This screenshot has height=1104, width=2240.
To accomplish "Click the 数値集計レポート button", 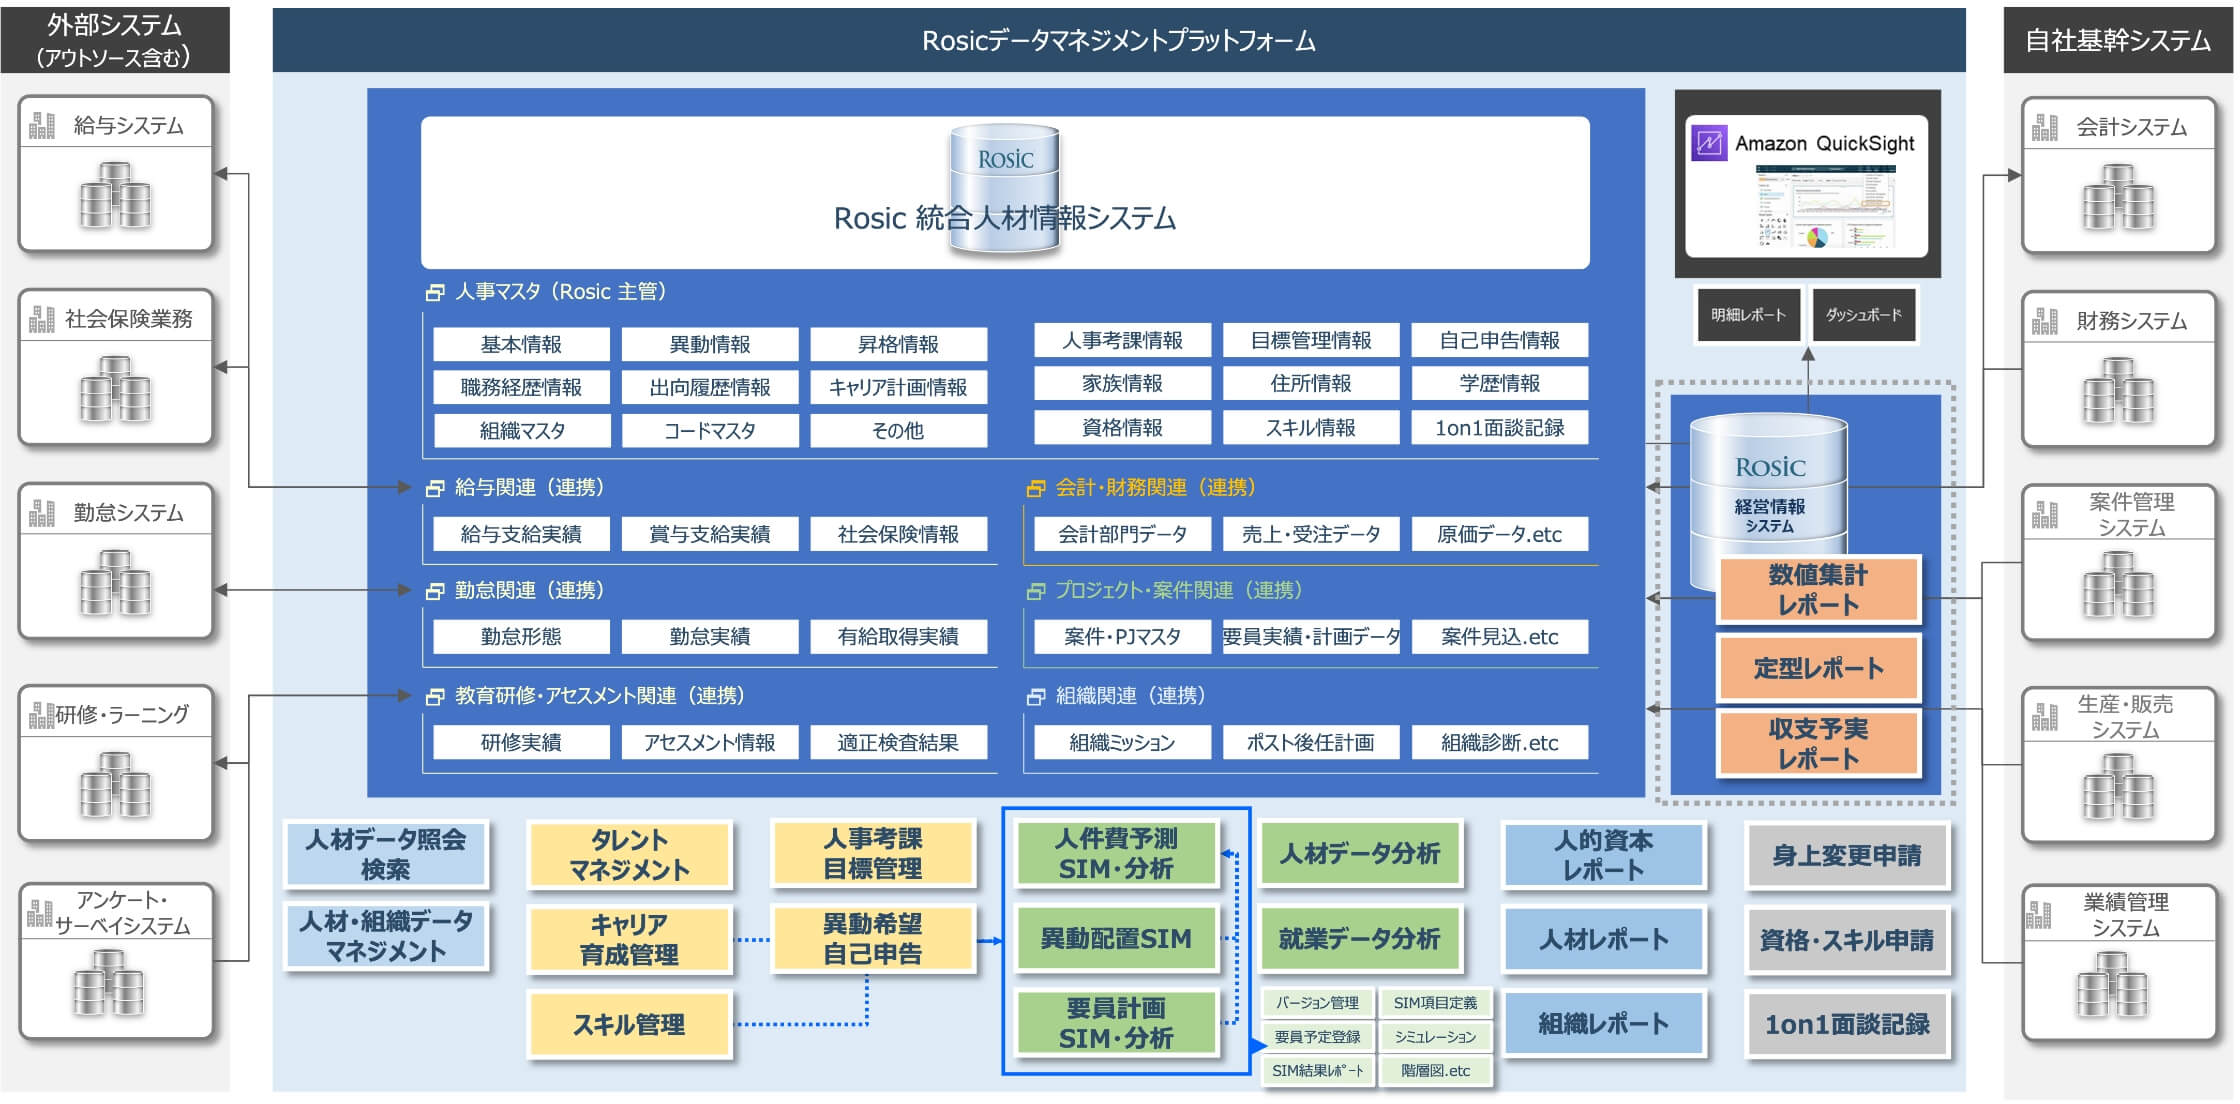I will click(x=1818, y=590).
